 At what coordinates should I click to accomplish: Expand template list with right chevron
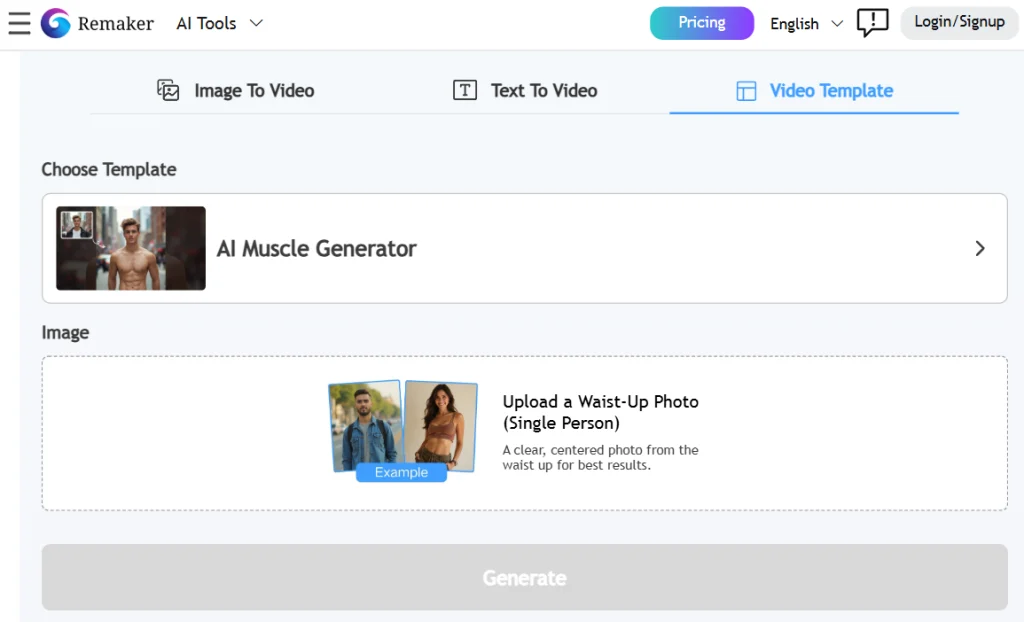pos(980,249)
